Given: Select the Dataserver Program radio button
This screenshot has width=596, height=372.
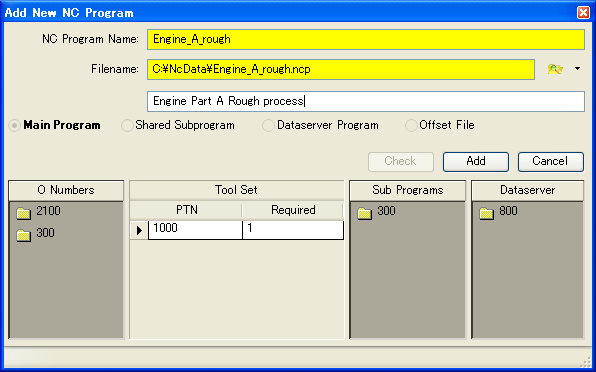Looking at the screenshot, I should tap(268, 125).
